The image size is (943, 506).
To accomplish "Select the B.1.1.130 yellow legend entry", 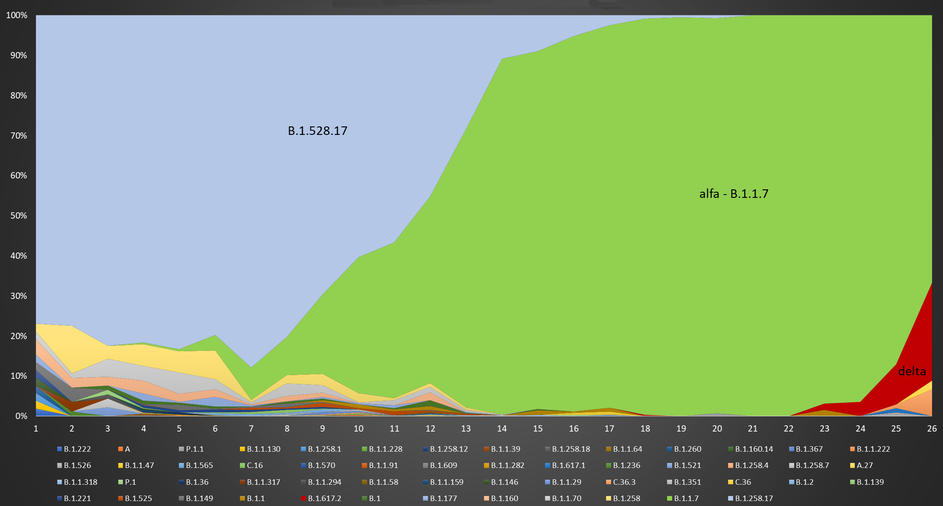I will coord(262,449).
